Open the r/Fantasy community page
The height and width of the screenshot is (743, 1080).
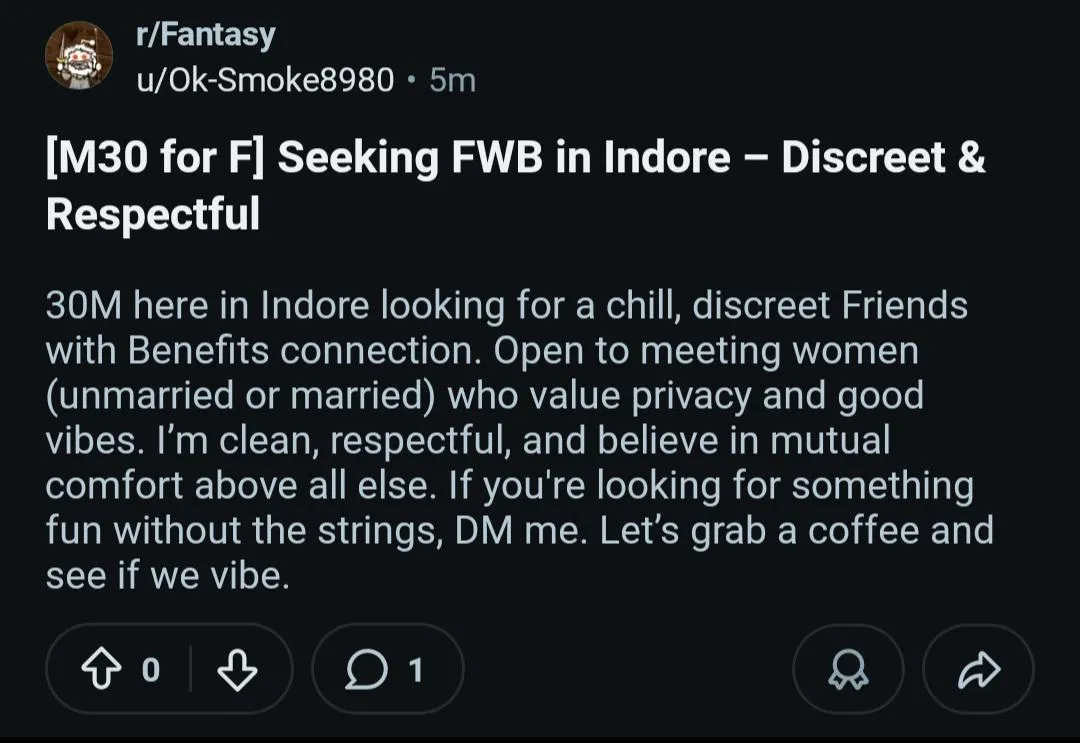point(204,33)
